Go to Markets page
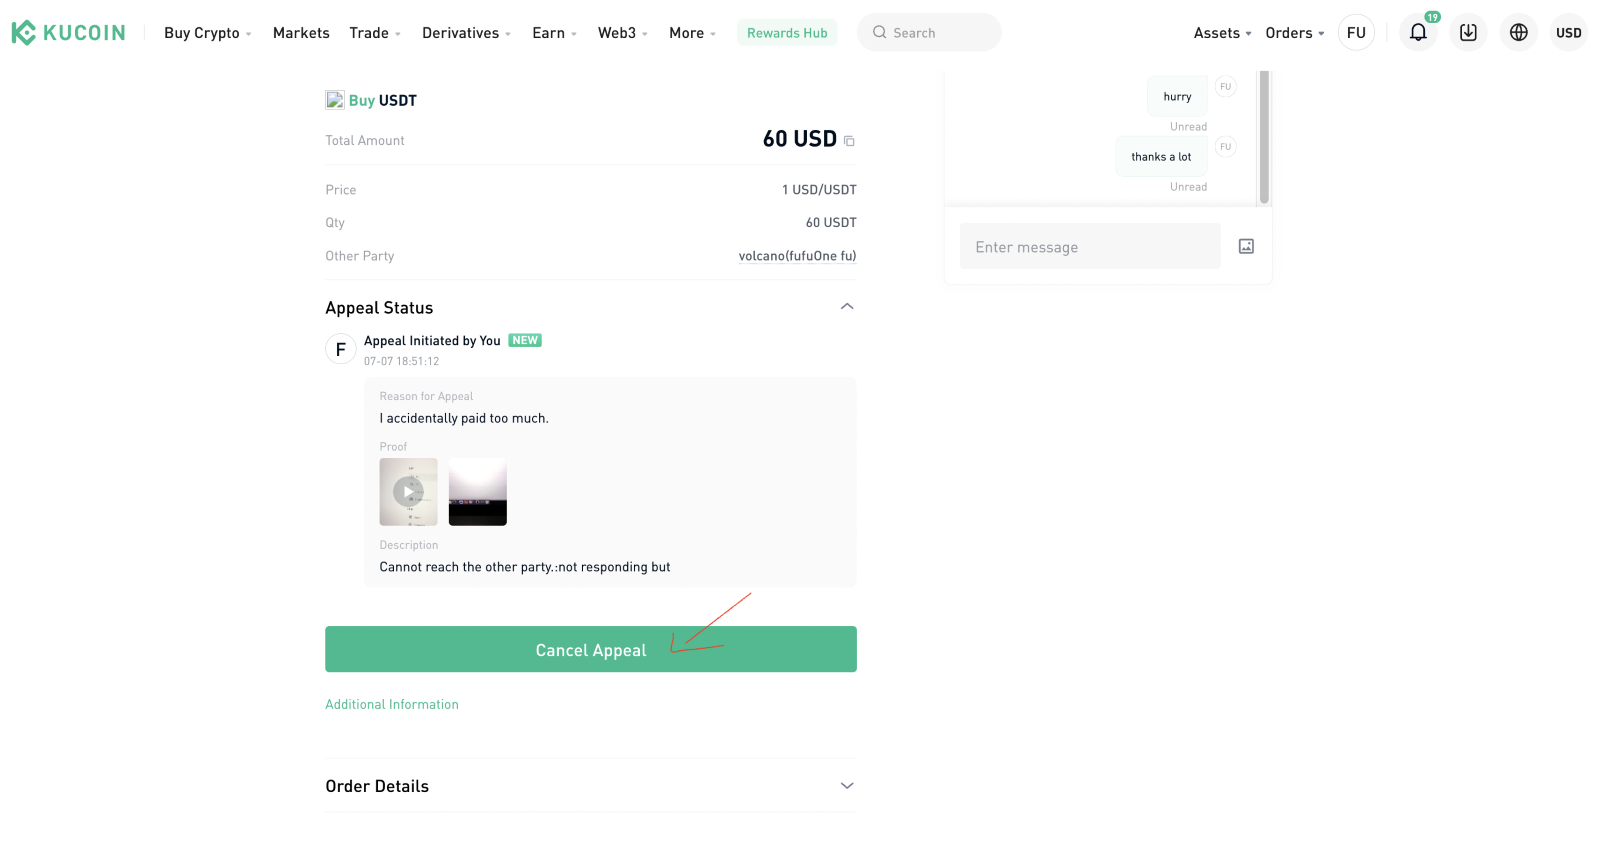 tap(301, 33)
